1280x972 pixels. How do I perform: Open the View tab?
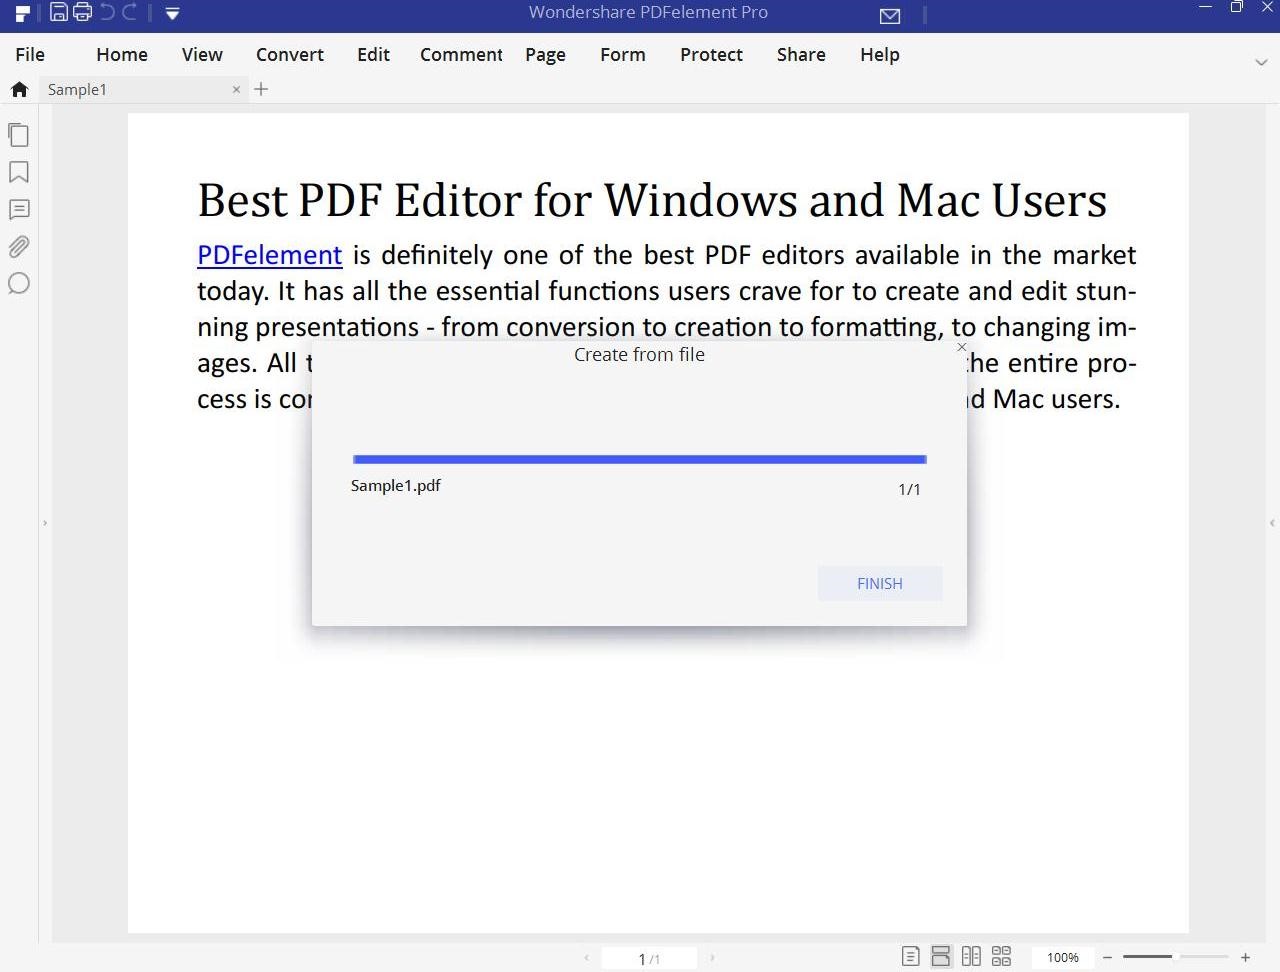(x=202, y=55)
